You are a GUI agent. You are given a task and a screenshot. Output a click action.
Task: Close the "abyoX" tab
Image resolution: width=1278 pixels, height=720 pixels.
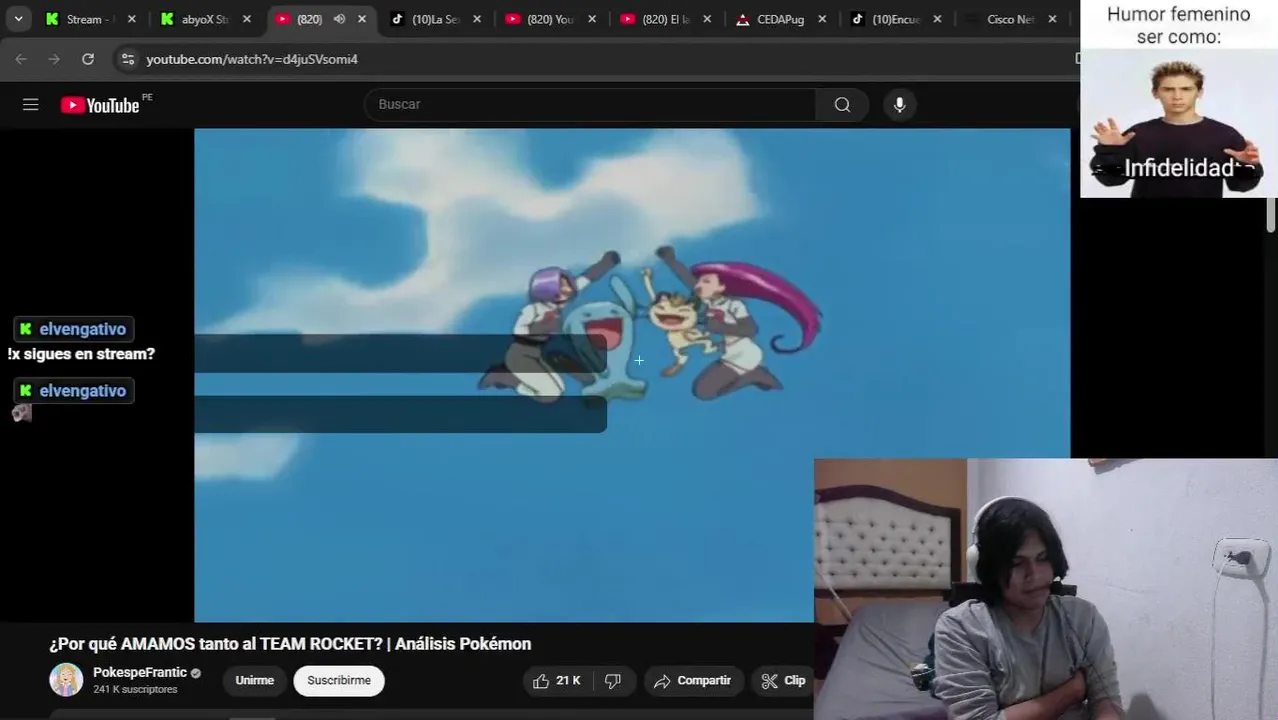[x=247, y=19]
